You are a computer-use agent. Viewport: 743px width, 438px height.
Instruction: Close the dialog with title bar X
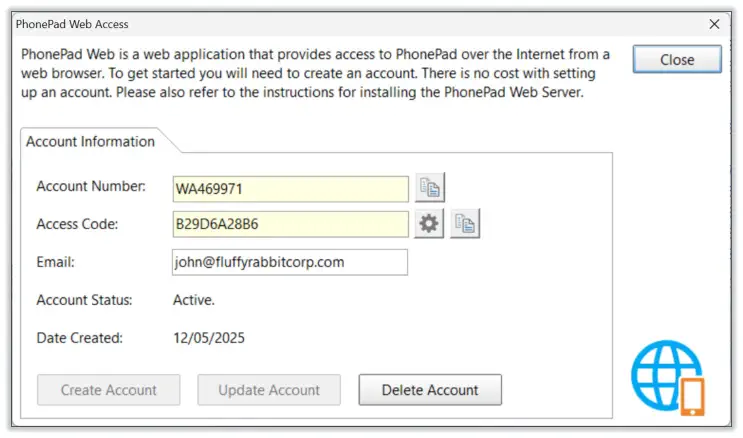click(x=714, y=24)
